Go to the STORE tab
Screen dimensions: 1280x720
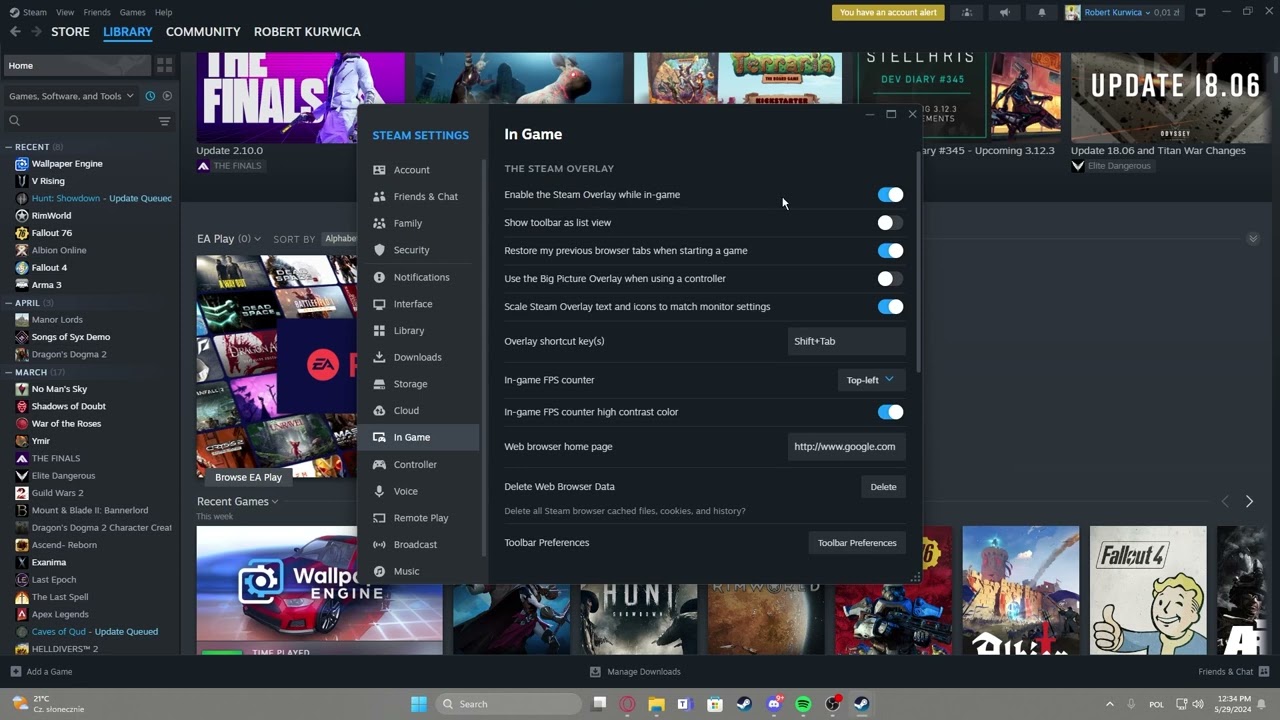70,32
